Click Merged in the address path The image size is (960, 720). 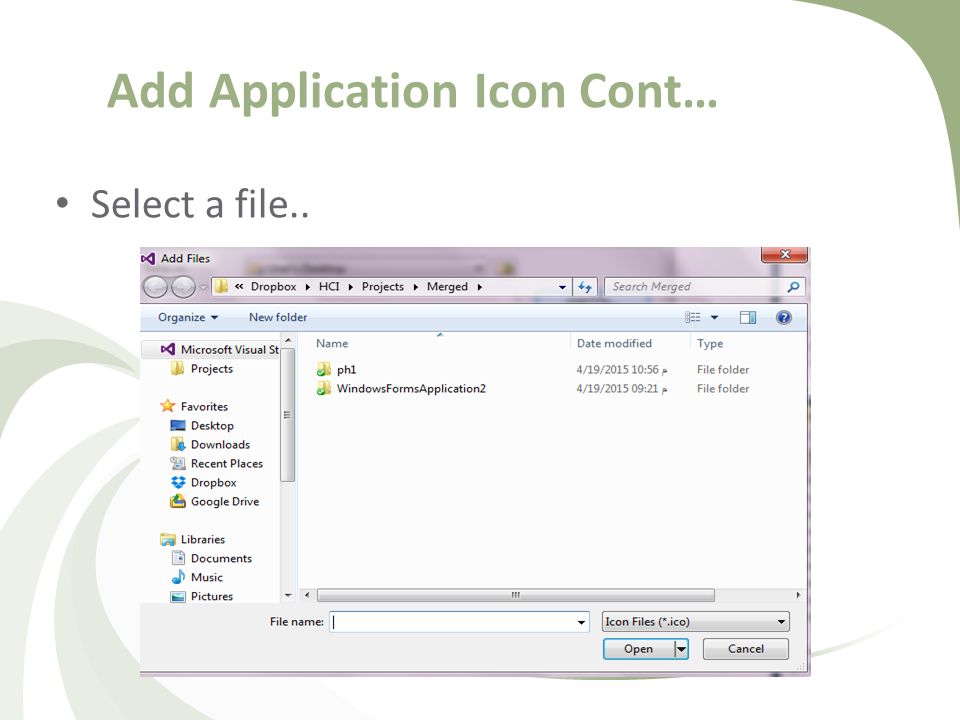[447, 287]
